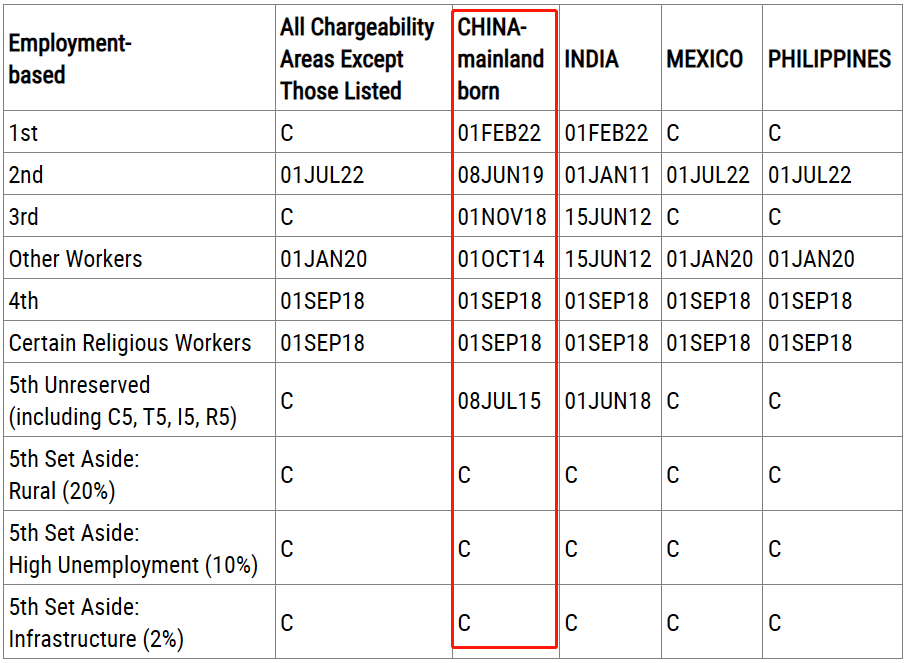Select the 01JAN11 date cell
The width and height of the screenshot is (906, 663).
point(607,175)
